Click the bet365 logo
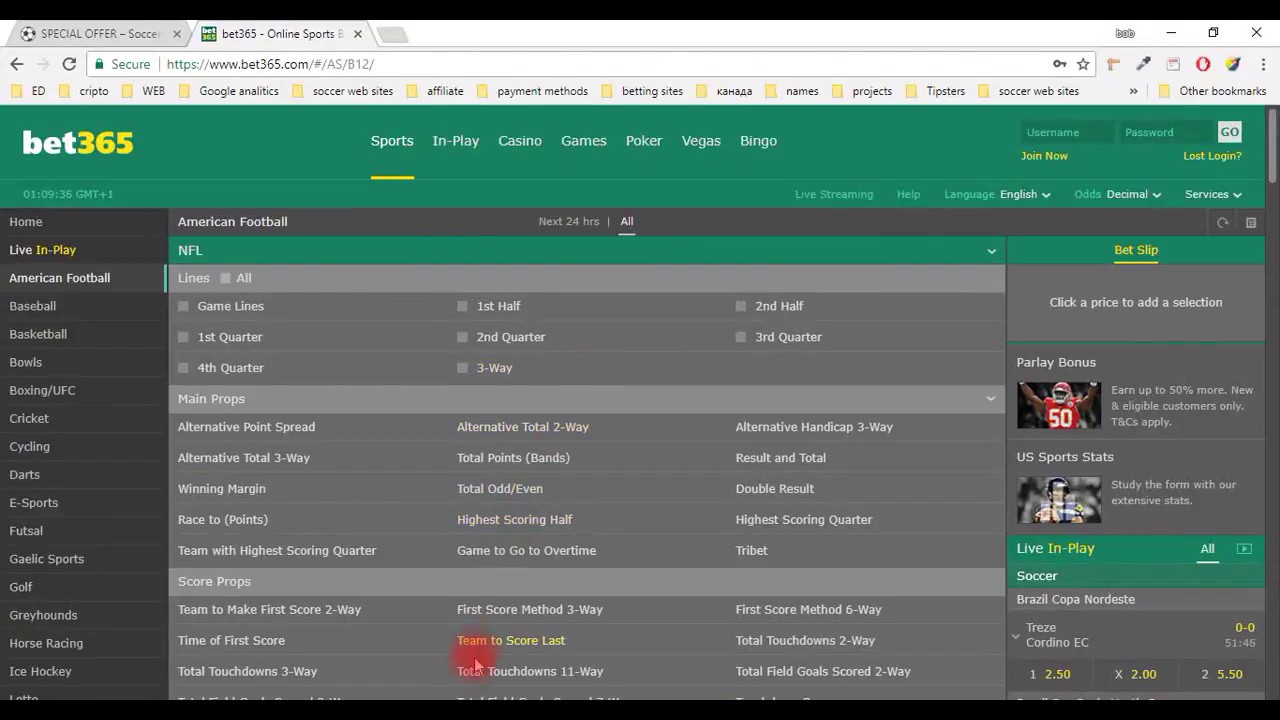 click(78, 143)
